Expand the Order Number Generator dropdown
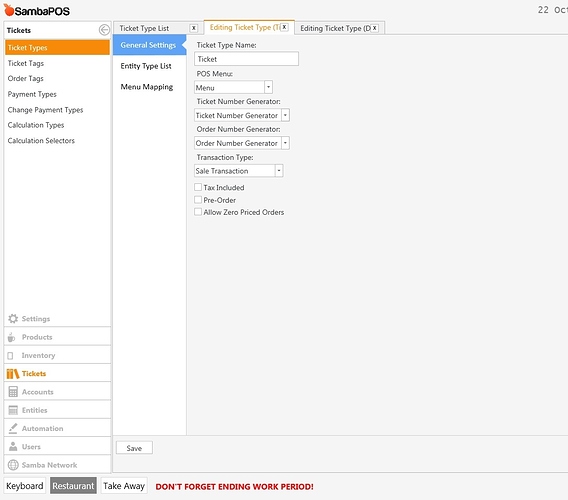The width and height of the screenshot is (568, 500). click(x=285, y=143)
